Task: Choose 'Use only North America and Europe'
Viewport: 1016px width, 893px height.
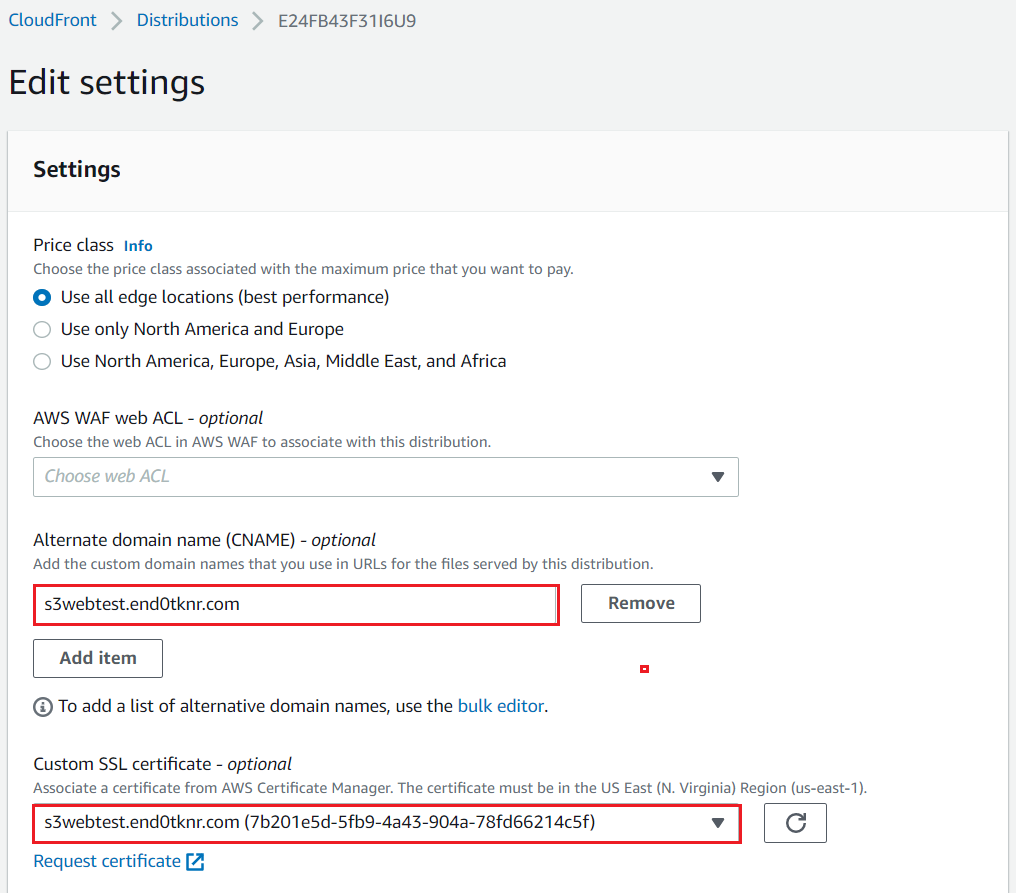Action: click(42, 329)
